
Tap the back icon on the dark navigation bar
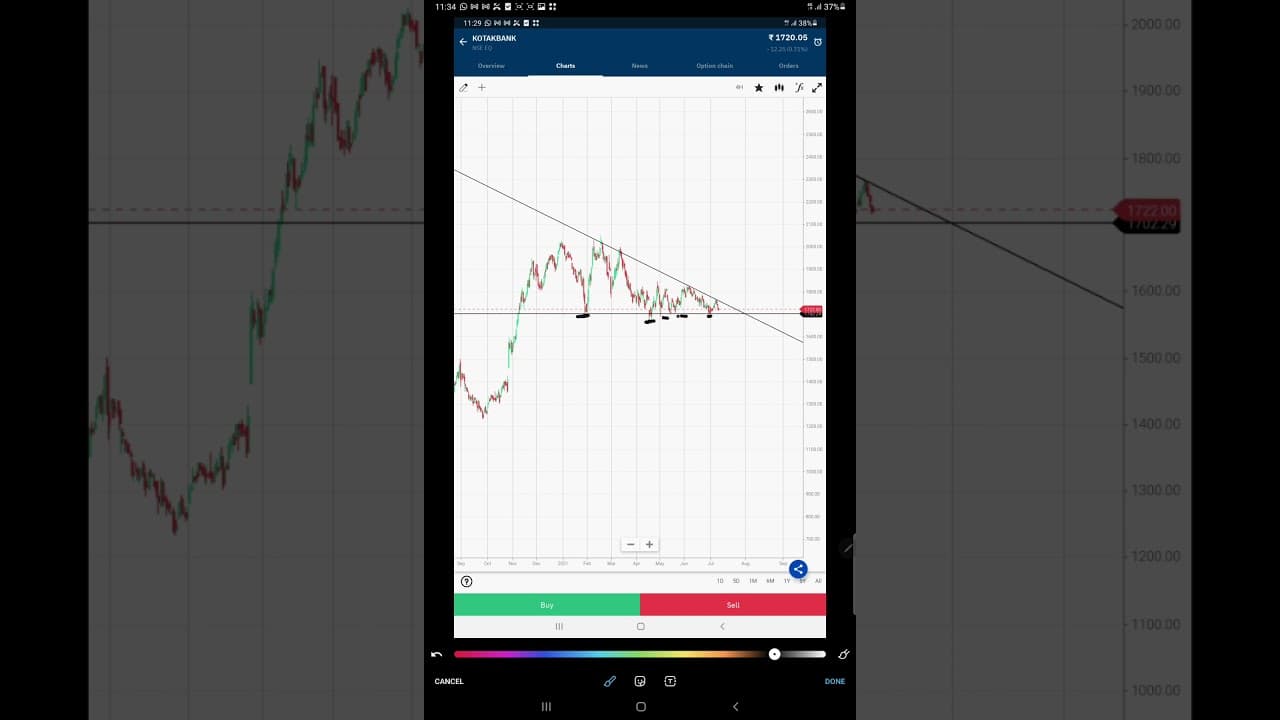735,706
